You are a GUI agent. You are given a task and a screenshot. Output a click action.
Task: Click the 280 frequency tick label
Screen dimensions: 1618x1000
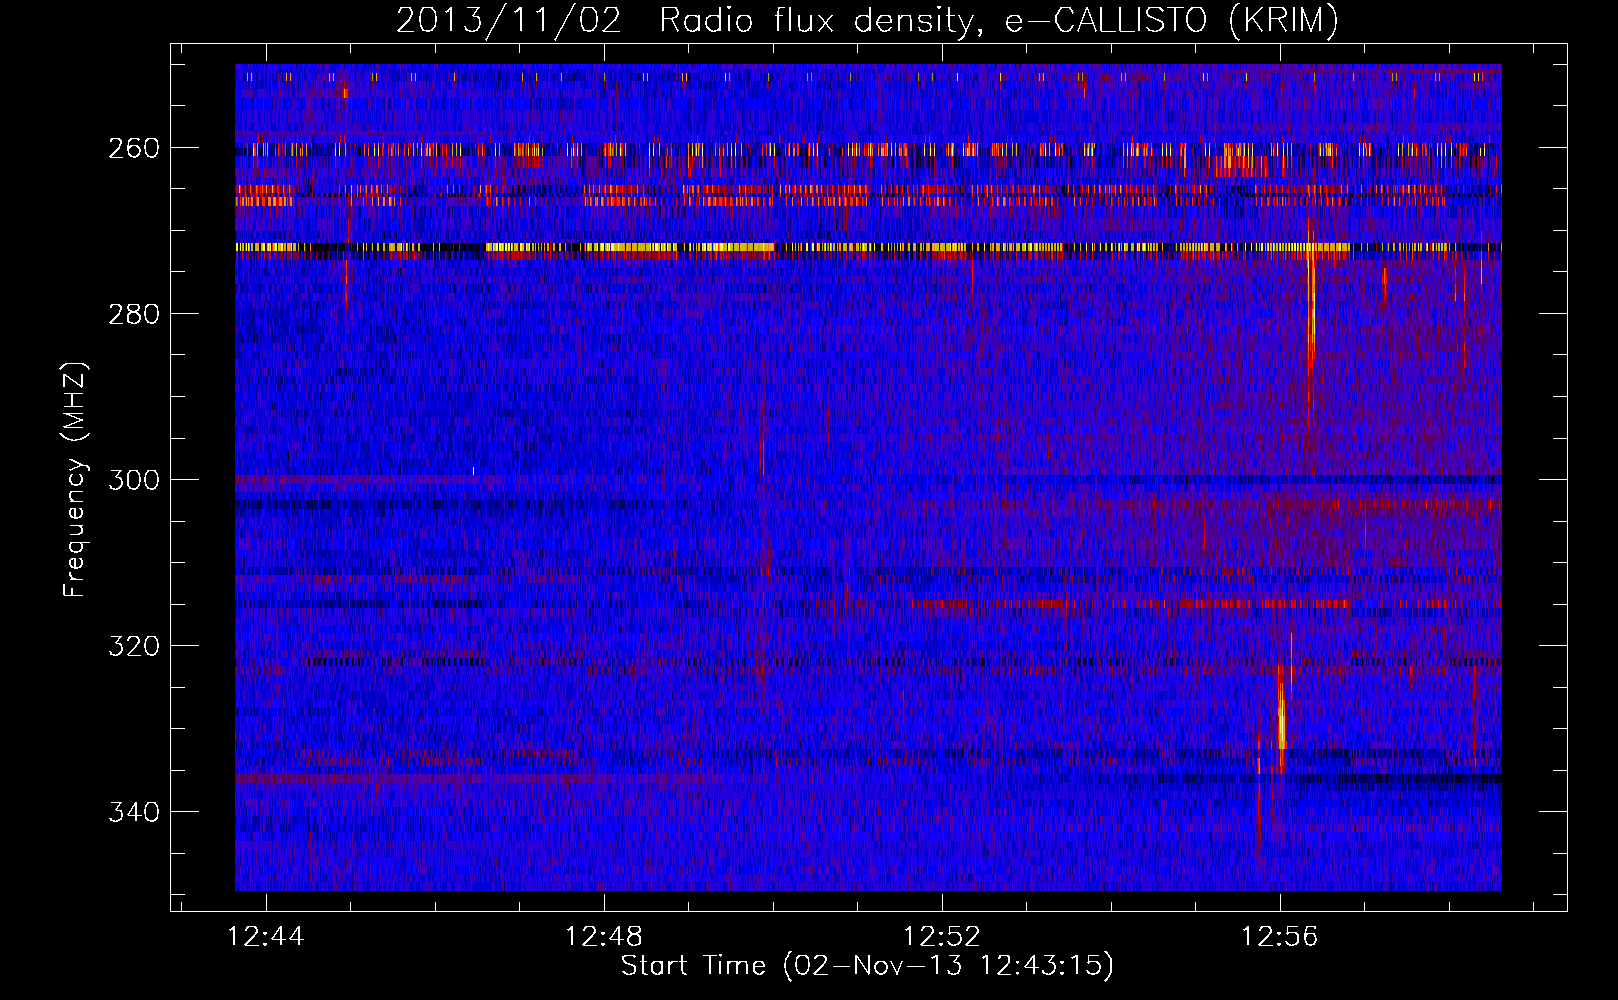coord(133,314)
